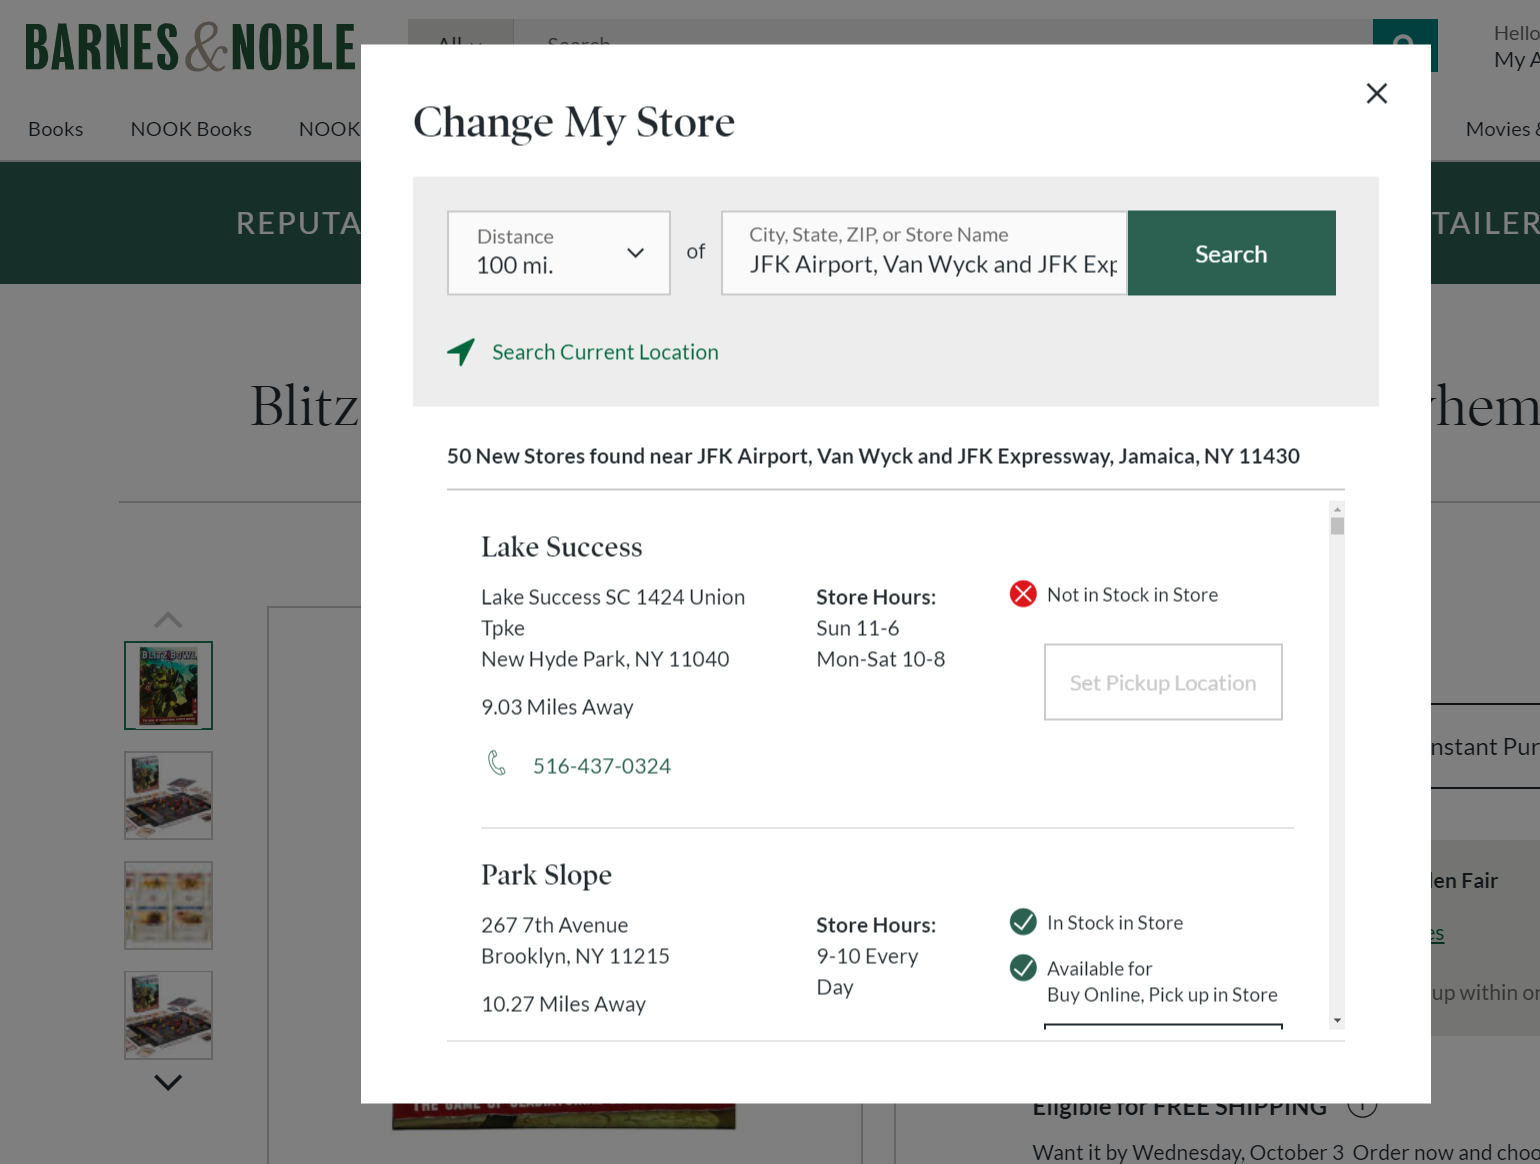Image resolution: width=1540 pixels, height=1164 pixels.
Task: Call Lake Success at 516-437-0324
Action: (602, 766)
